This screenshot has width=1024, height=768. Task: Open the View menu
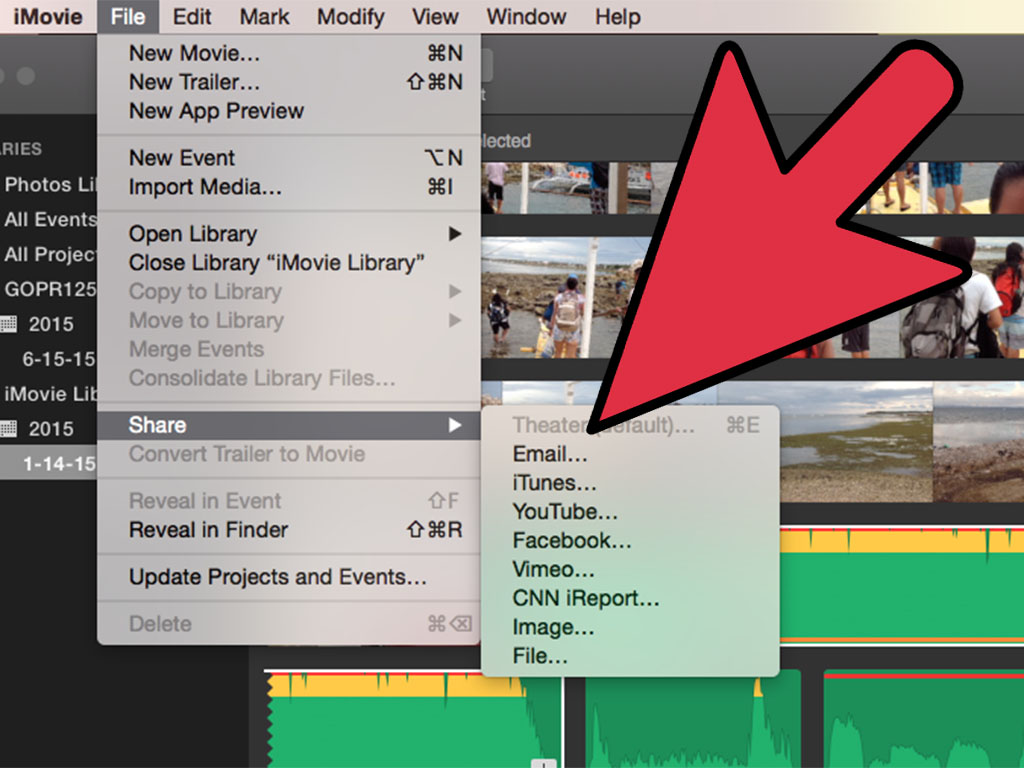click(x=435, y=16)
